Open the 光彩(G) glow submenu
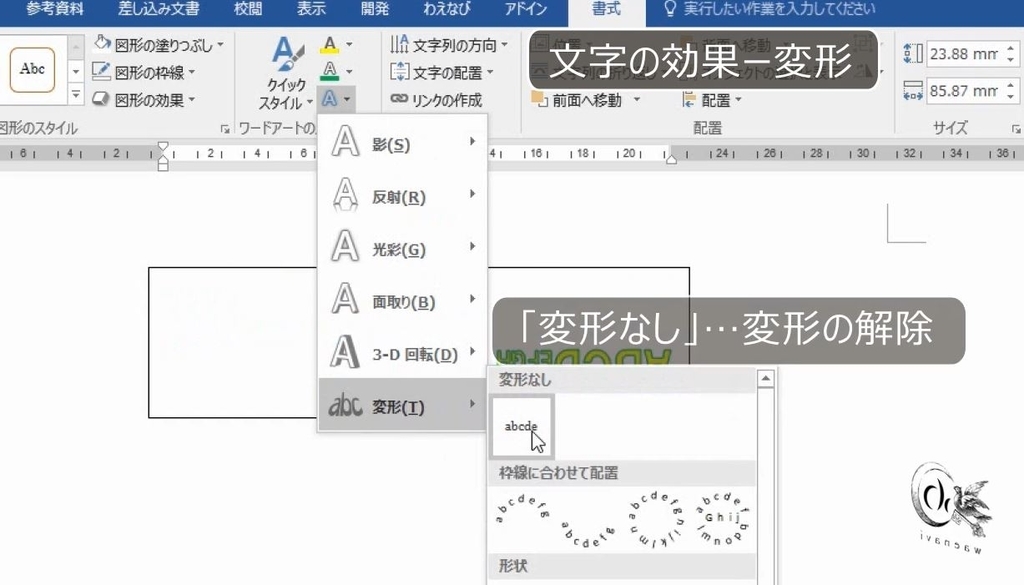This screenshot has width=1024, height=585. [402, 247]
